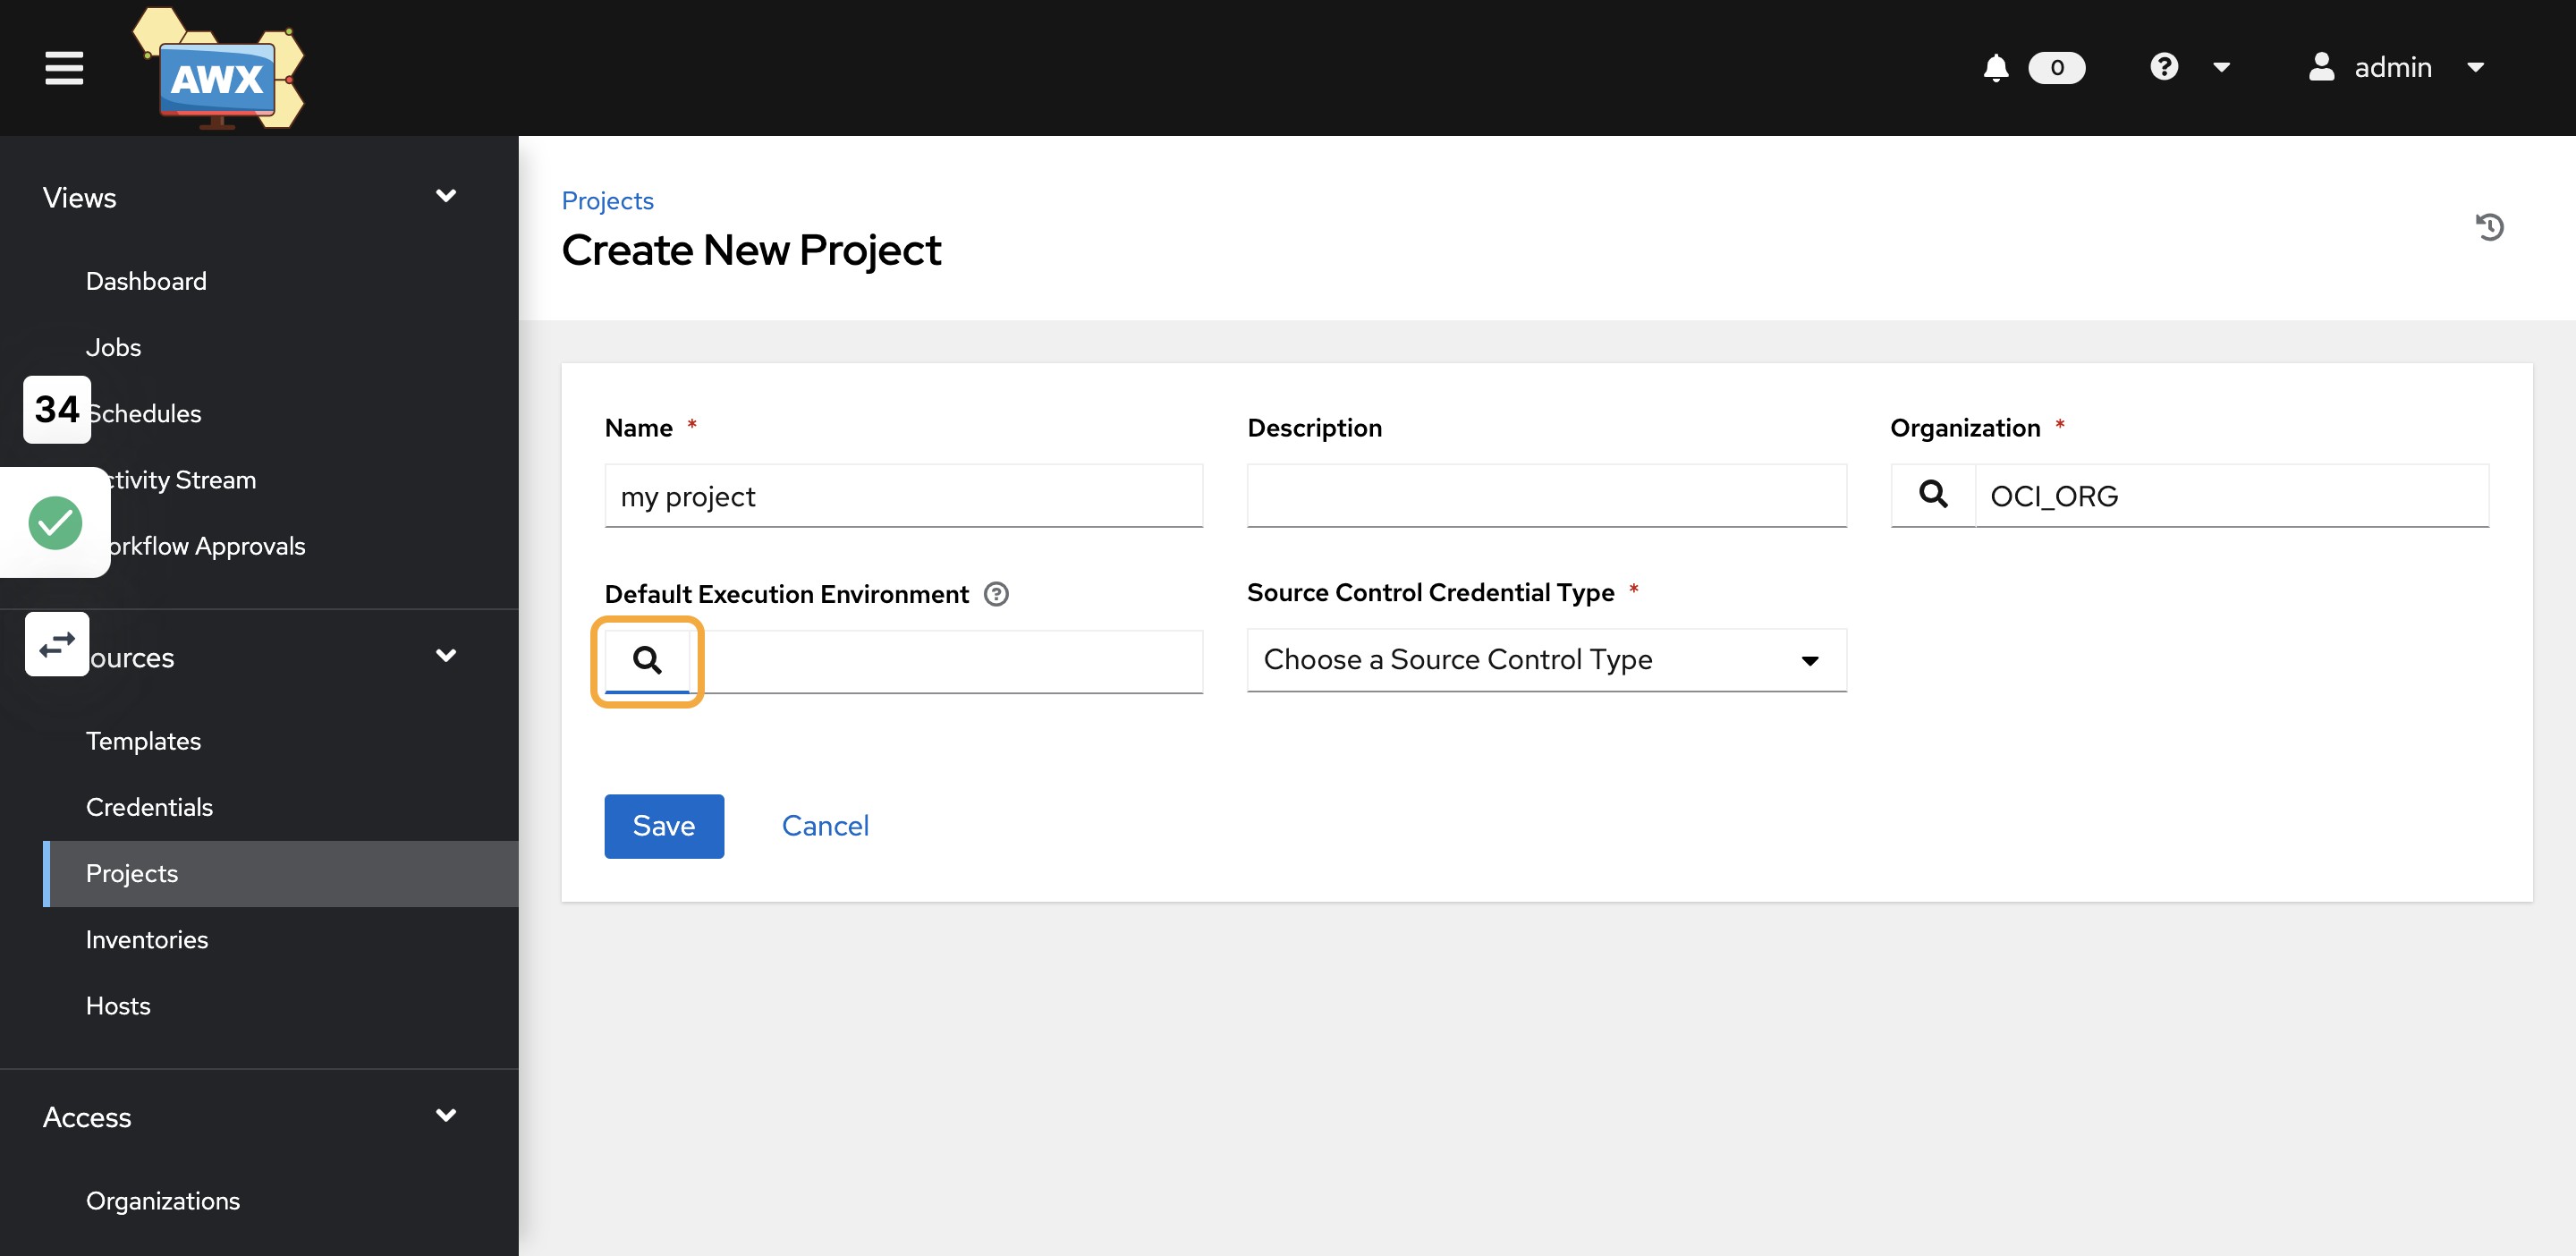The image size is (2576, 1256).
Task: Click the Name input field
Action: [903, 495]
